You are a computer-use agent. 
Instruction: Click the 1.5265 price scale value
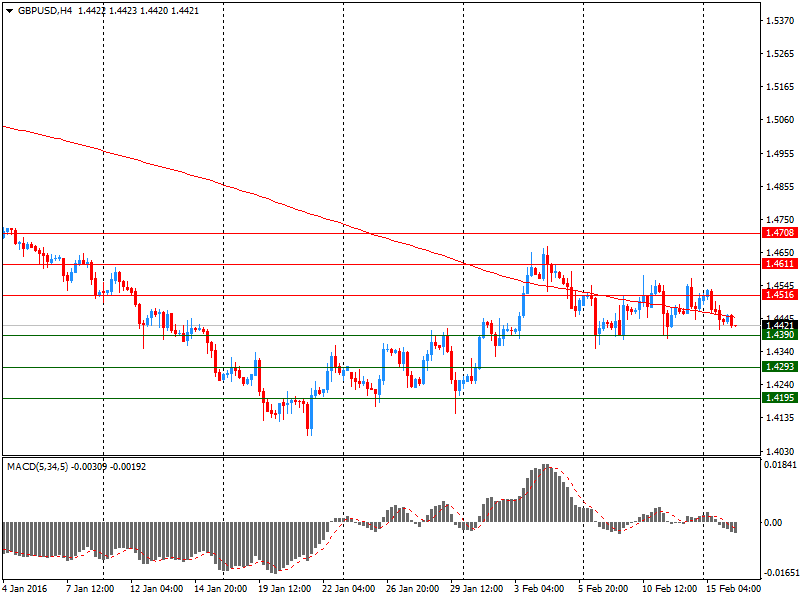click(x=781, y=54)
